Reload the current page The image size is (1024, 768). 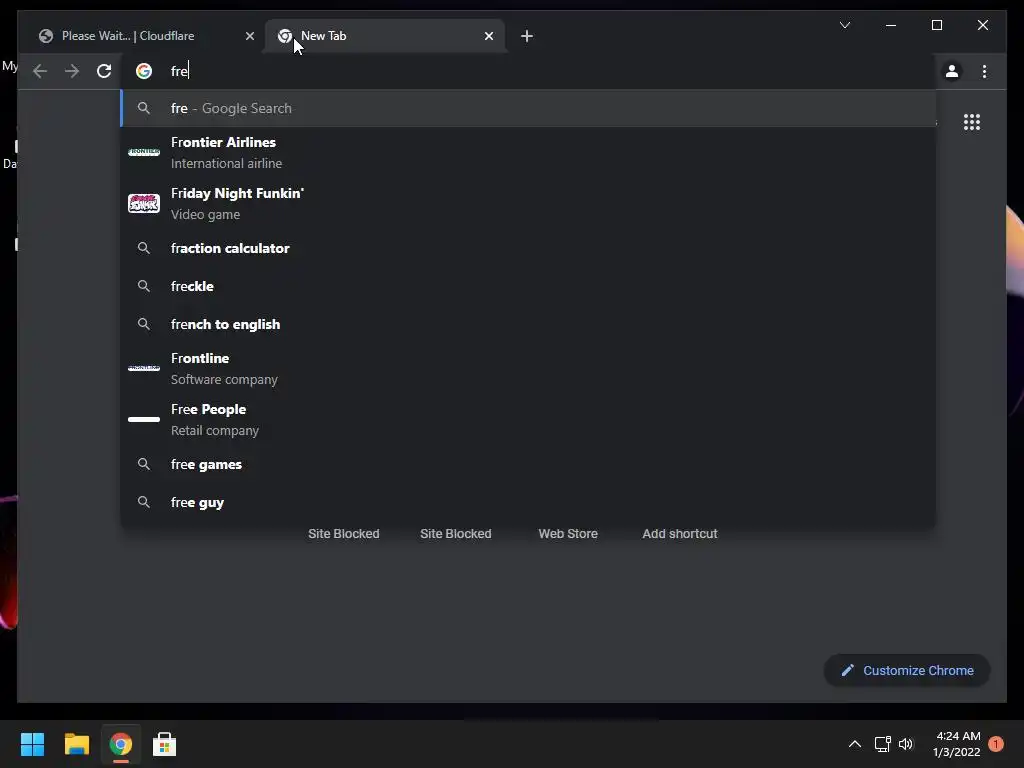104,71
